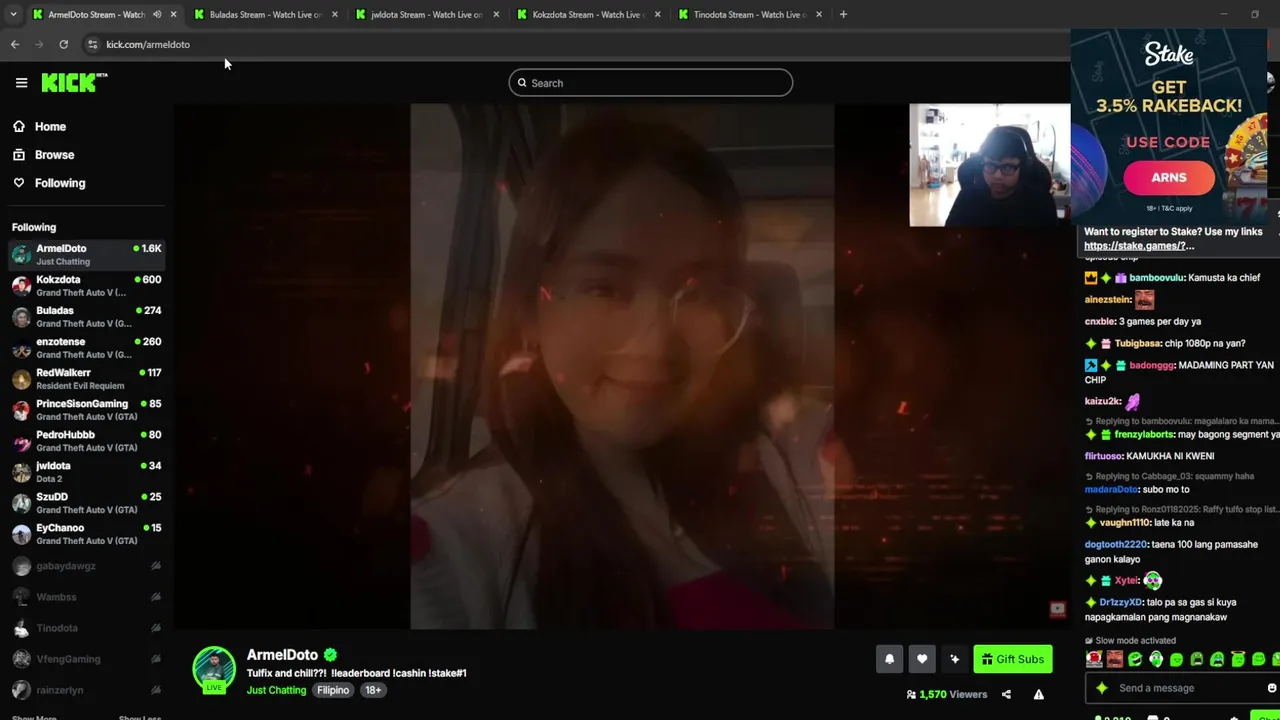
Task: Click the browser back arrow
Action: point(14,44)
